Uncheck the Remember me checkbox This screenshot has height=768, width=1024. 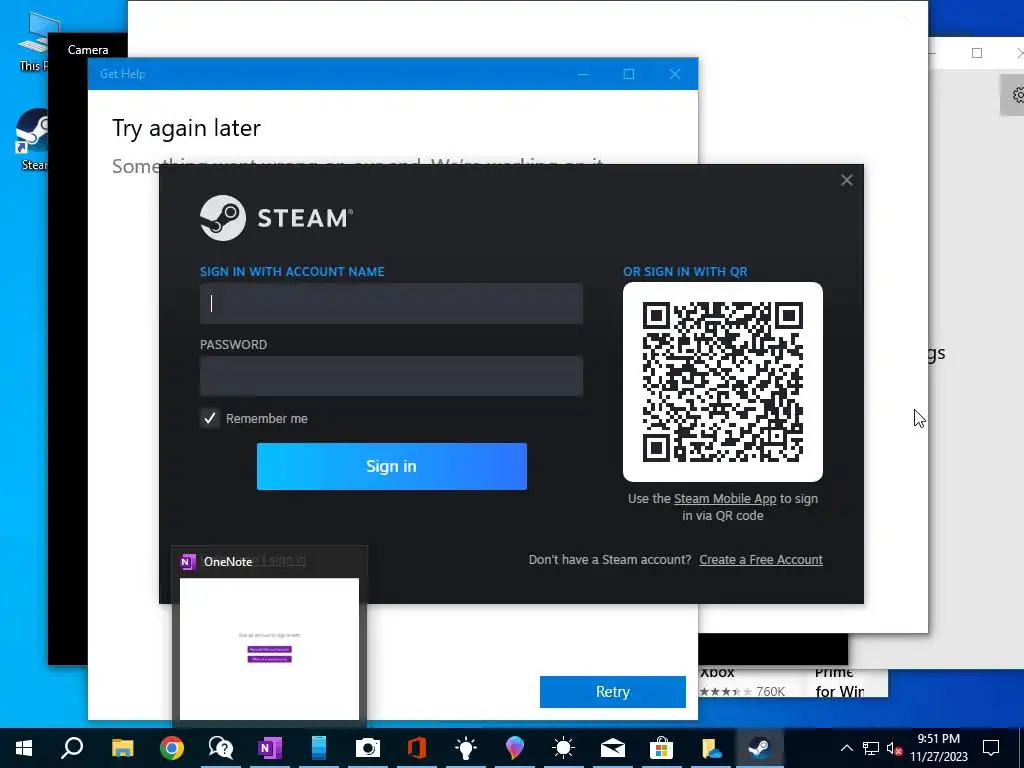point(210,419)
